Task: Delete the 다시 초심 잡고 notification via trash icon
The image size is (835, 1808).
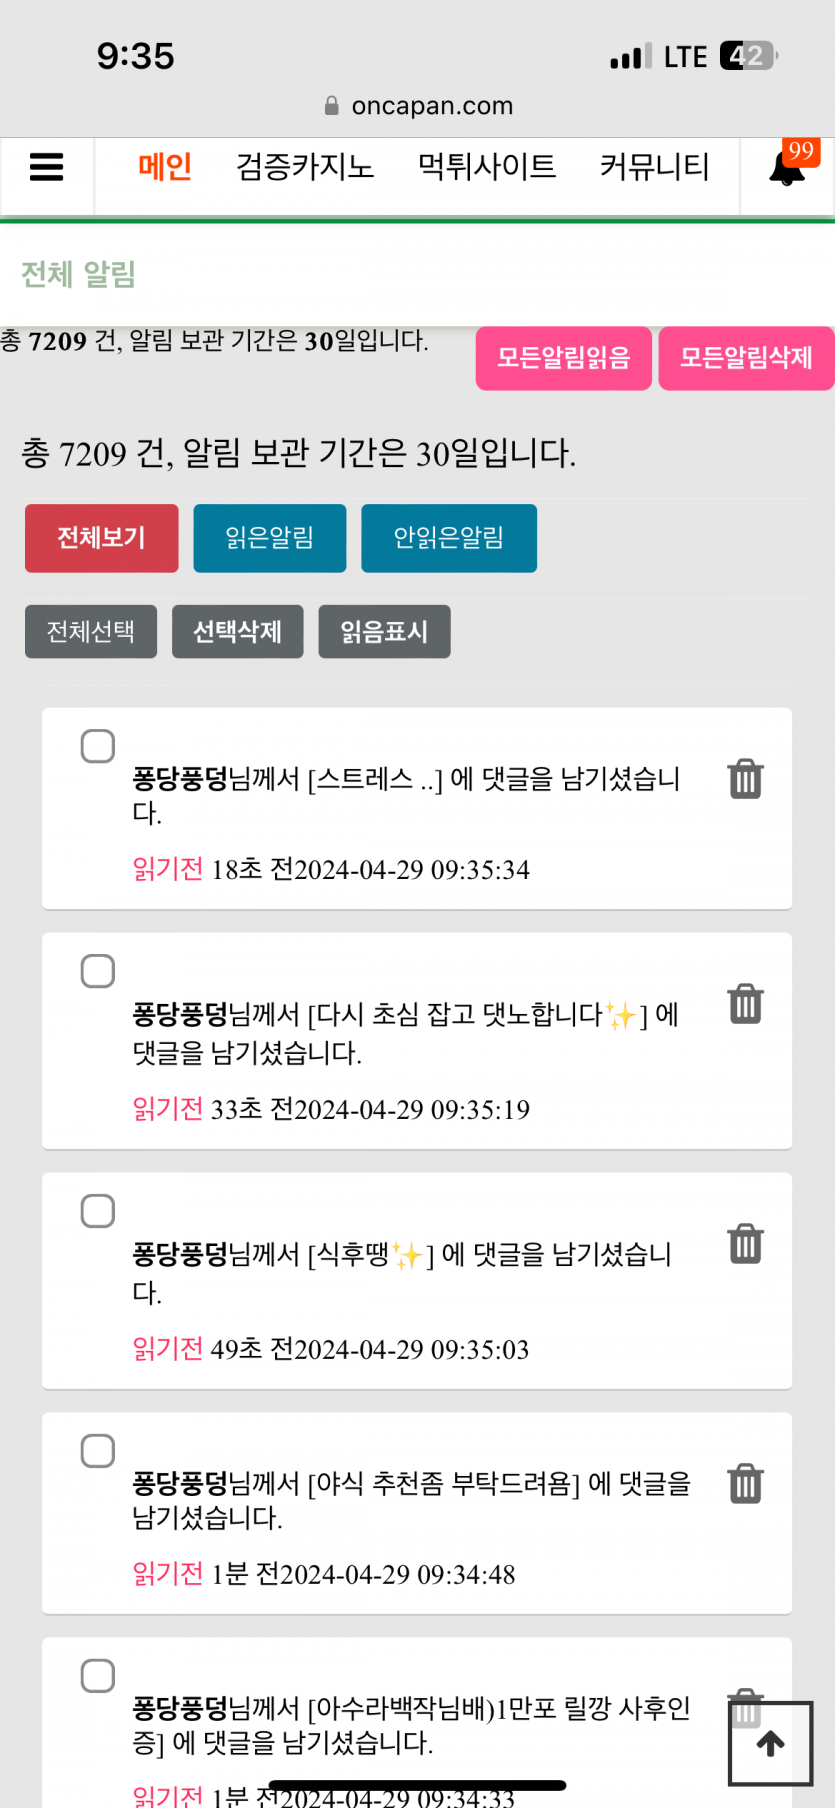Action: pyautogui.click(x=745, y=1004)
